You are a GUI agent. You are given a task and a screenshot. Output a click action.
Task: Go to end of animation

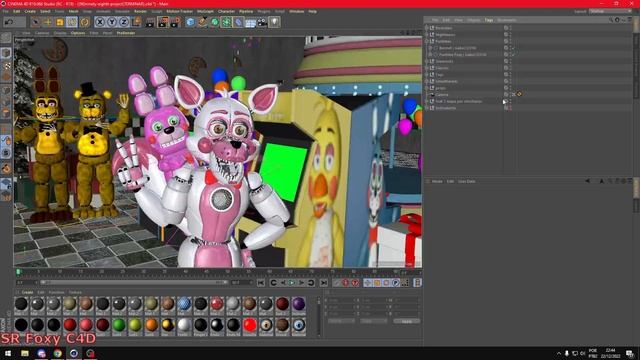click(324, 282)
